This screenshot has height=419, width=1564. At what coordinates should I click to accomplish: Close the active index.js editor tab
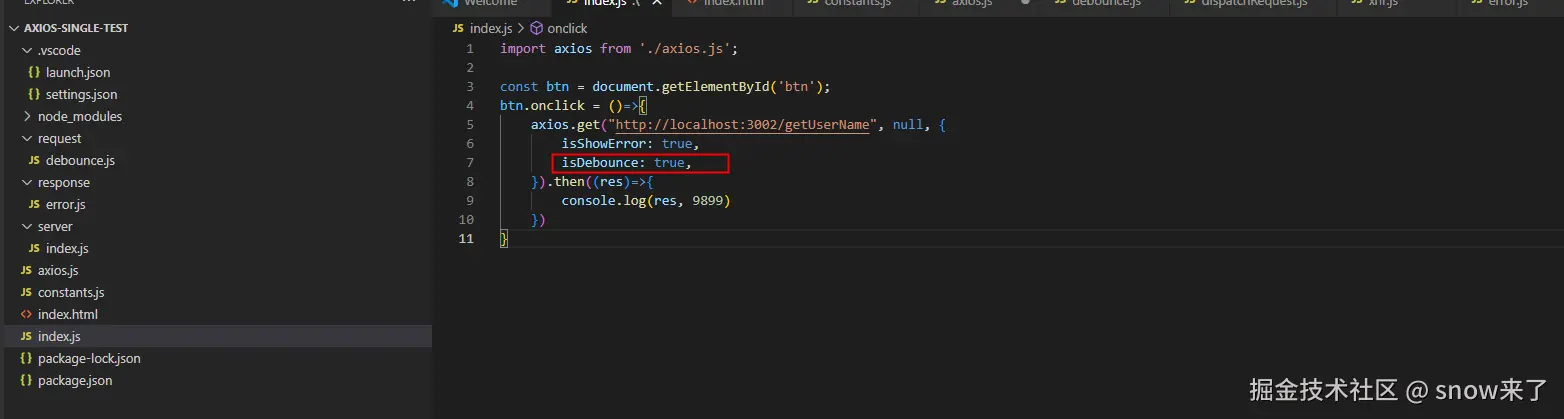pyautogui.click(x=655, y=3)
